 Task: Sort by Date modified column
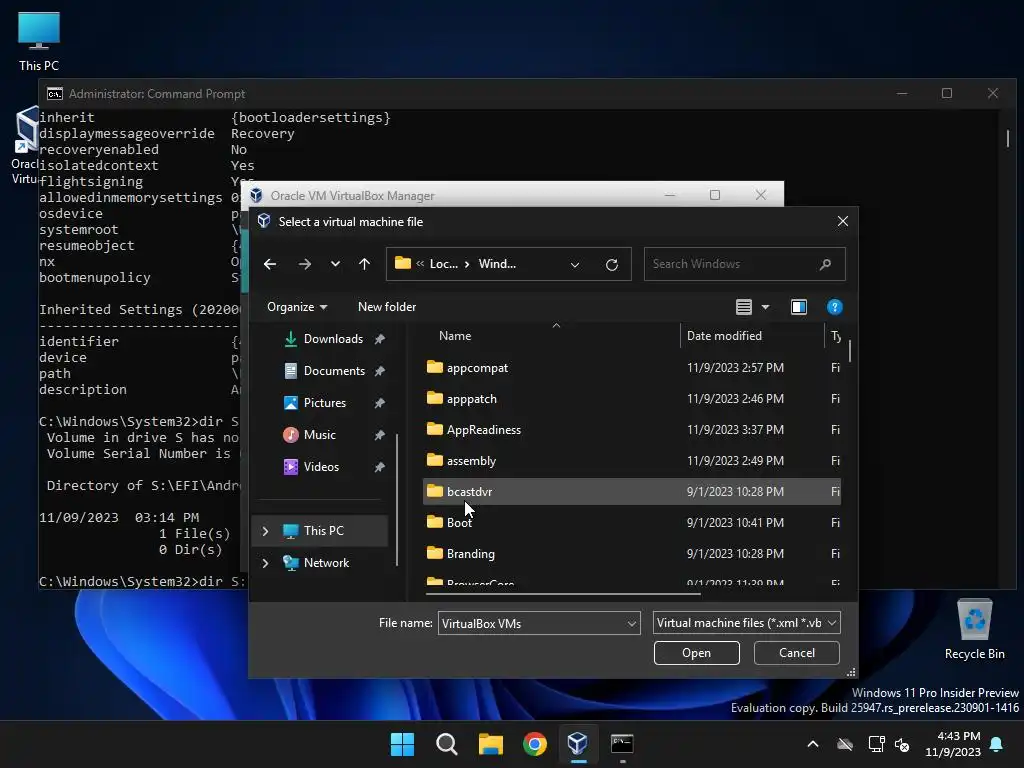(724, 336)
